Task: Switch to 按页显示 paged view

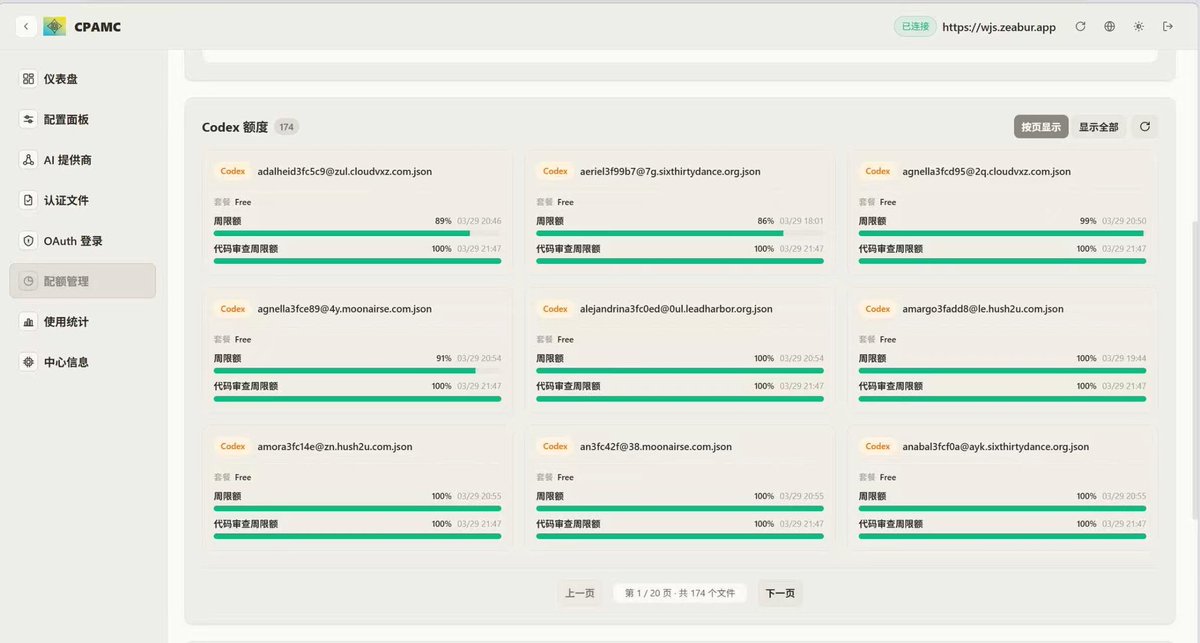Action: coord(1041,127)
